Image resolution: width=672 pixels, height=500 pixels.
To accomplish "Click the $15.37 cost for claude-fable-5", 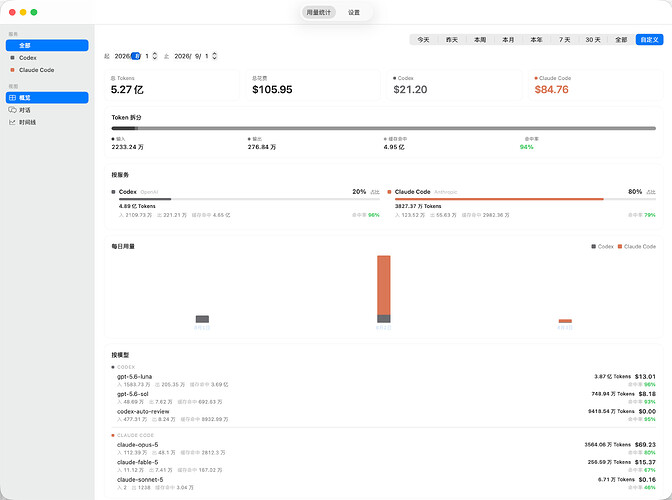I will coord(645,462).
